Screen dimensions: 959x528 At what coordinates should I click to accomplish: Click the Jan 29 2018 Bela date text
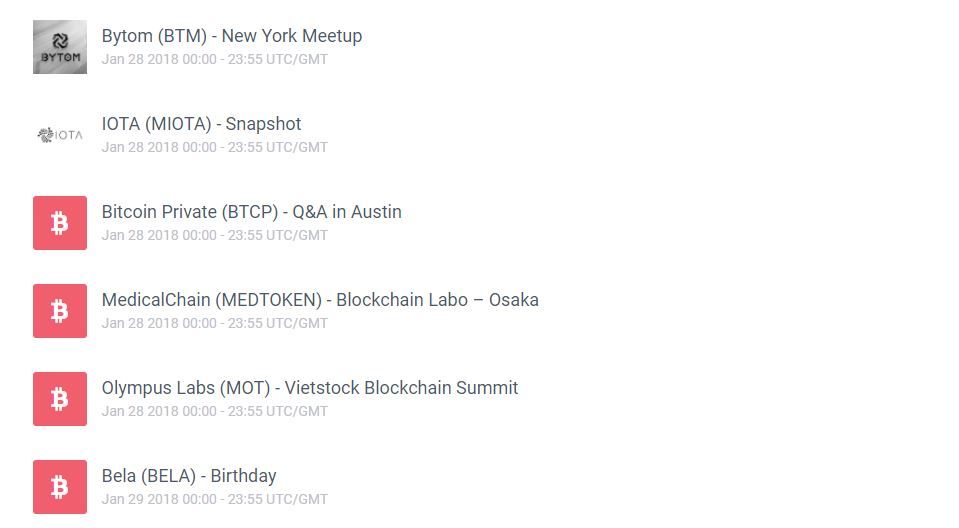pos(215,500)
